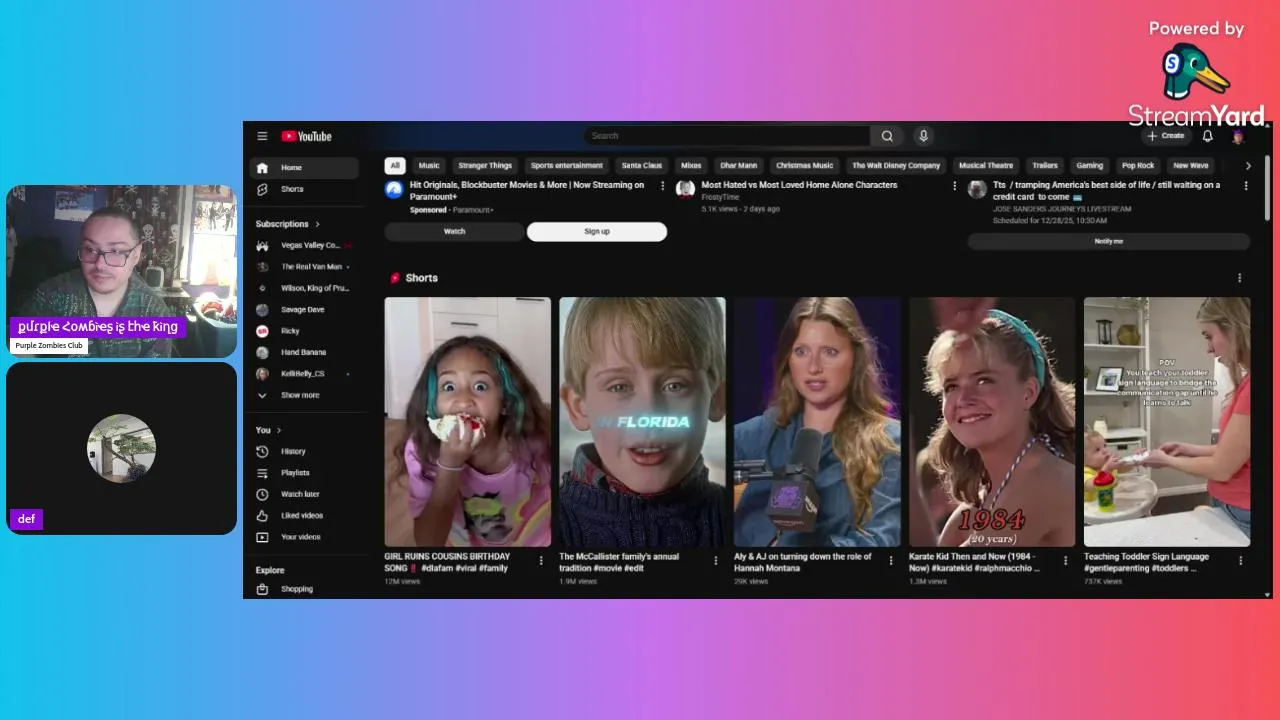The image size is (1280, 720).
Task: Select the Christmas Music filter chip
Action: point(804,166)
